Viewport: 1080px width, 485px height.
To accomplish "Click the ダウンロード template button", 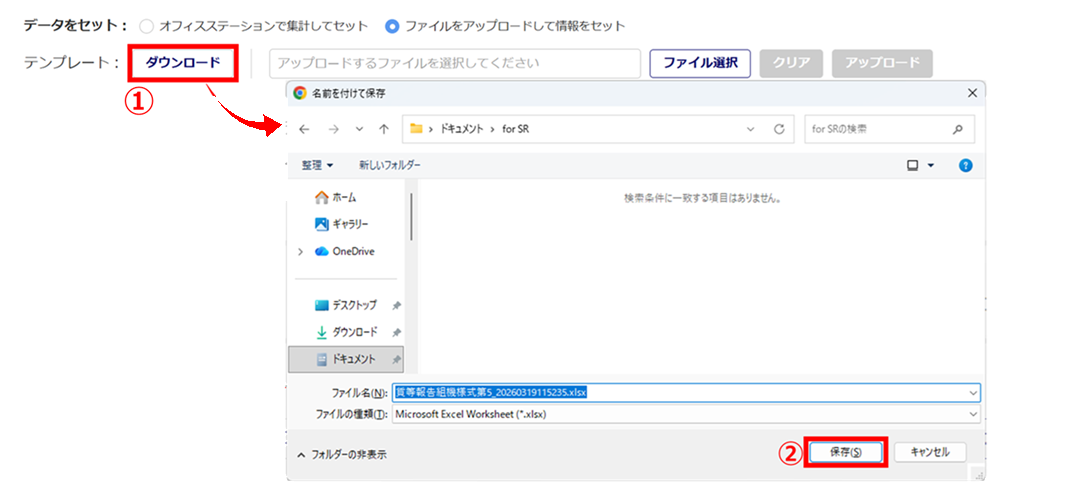I will [x=183, y=63].
